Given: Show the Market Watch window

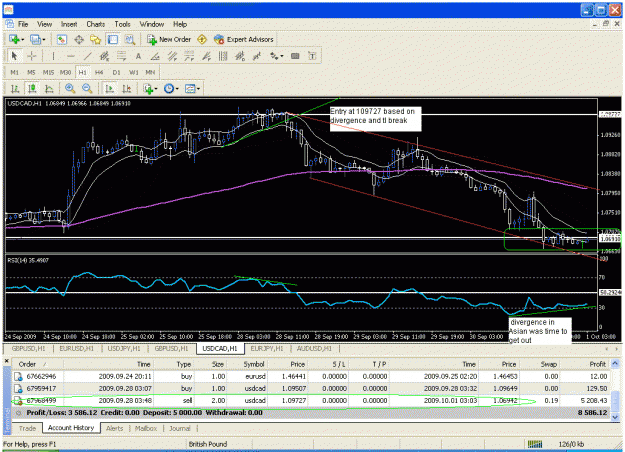Looking at the screenshot, I should point(61,39).
